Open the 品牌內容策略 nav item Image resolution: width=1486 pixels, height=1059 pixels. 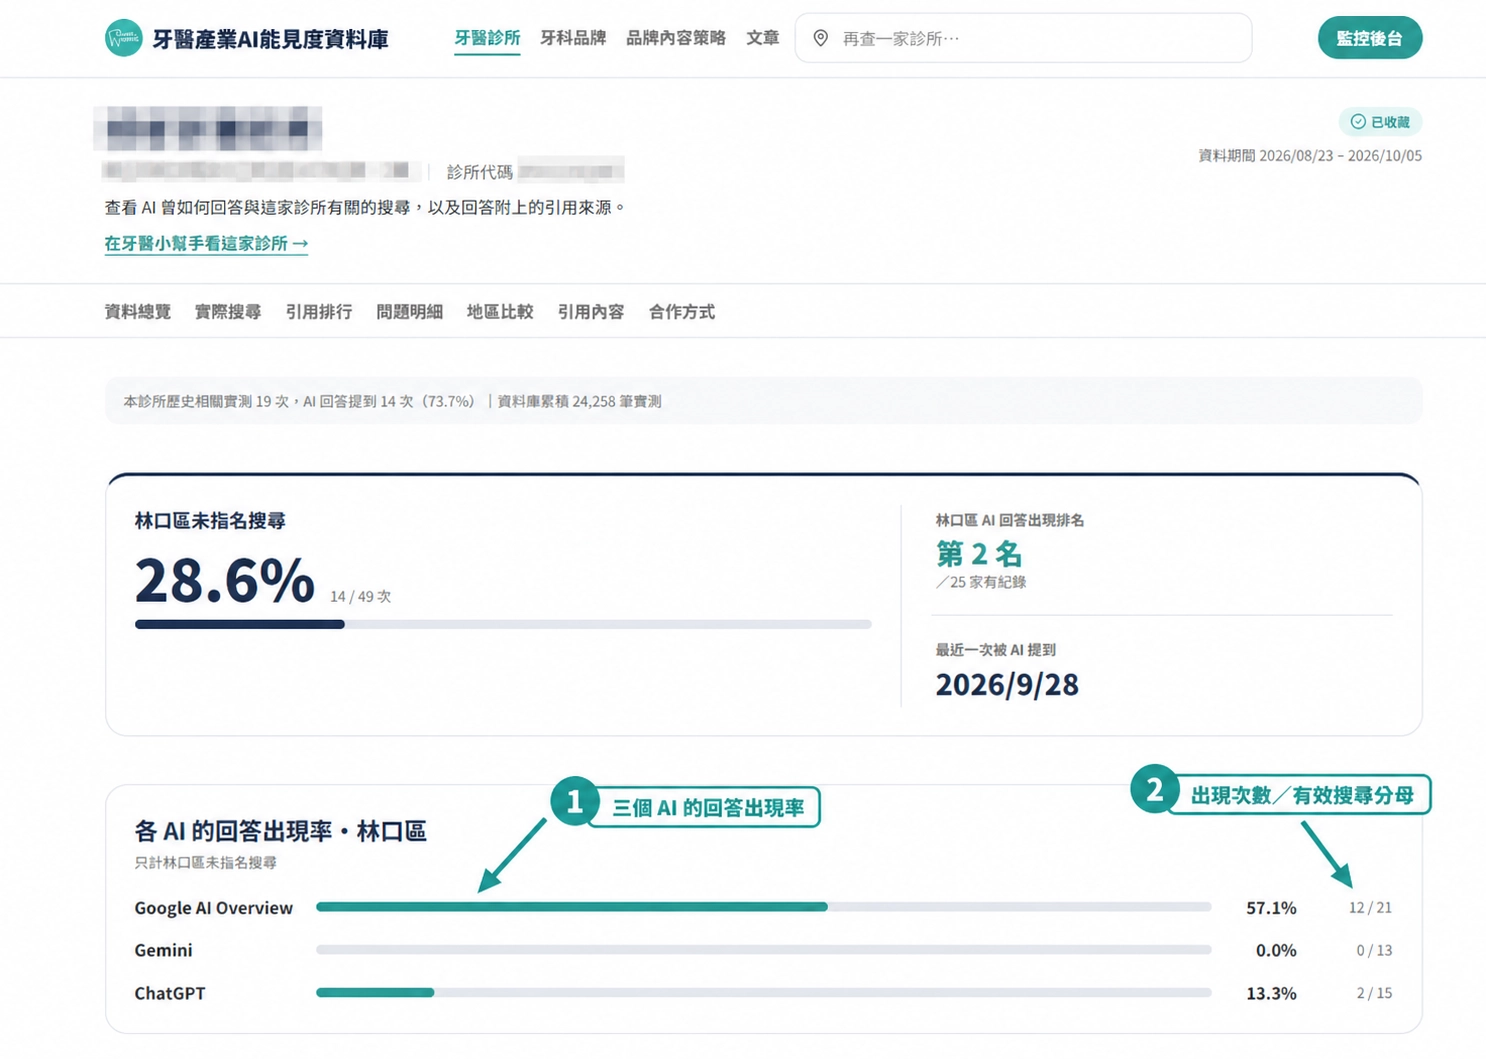tap(676, 38)
